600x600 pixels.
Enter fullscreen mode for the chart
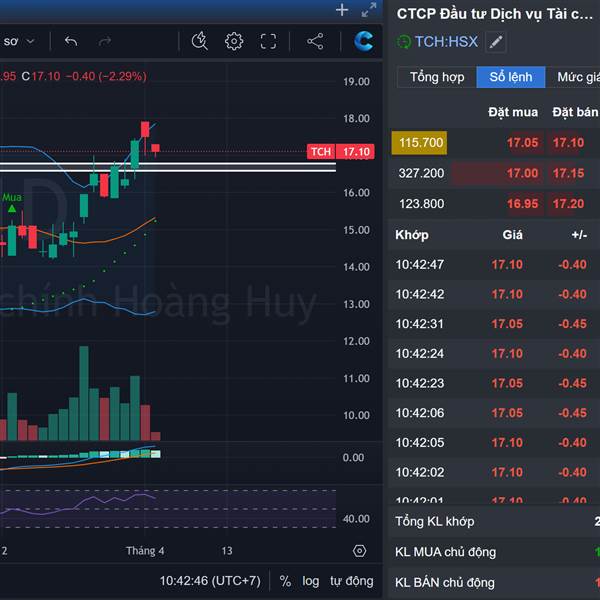268,41
